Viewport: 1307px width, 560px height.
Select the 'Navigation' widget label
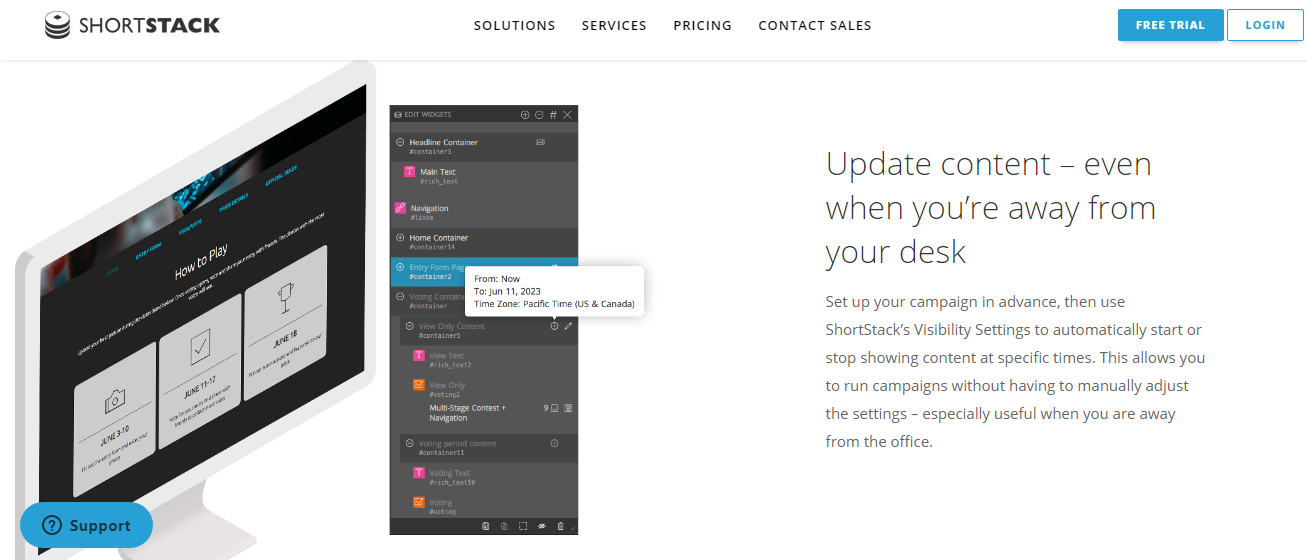(430, 208)
